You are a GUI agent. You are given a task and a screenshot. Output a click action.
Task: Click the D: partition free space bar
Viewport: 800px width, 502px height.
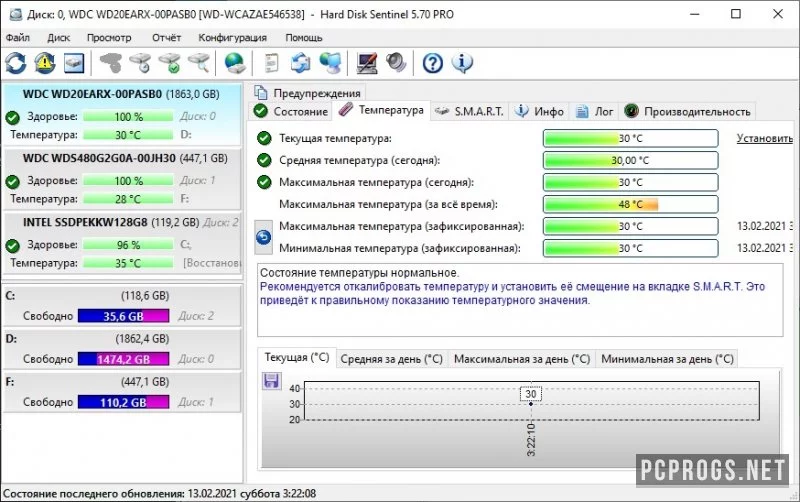[x=123, y=359]
